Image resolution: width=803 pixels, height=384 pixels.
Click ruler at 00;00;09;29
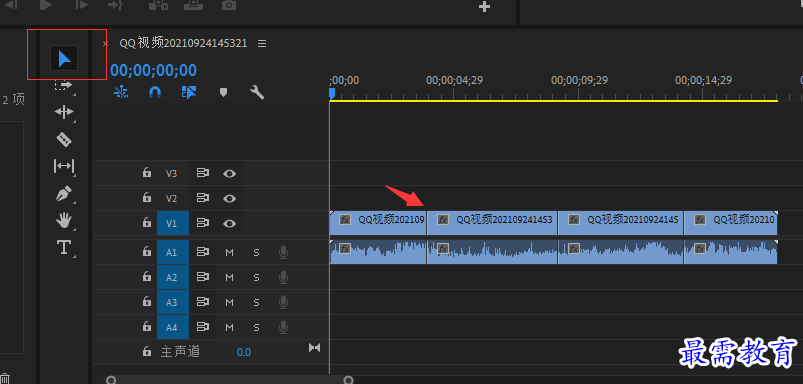pos(579,80)
